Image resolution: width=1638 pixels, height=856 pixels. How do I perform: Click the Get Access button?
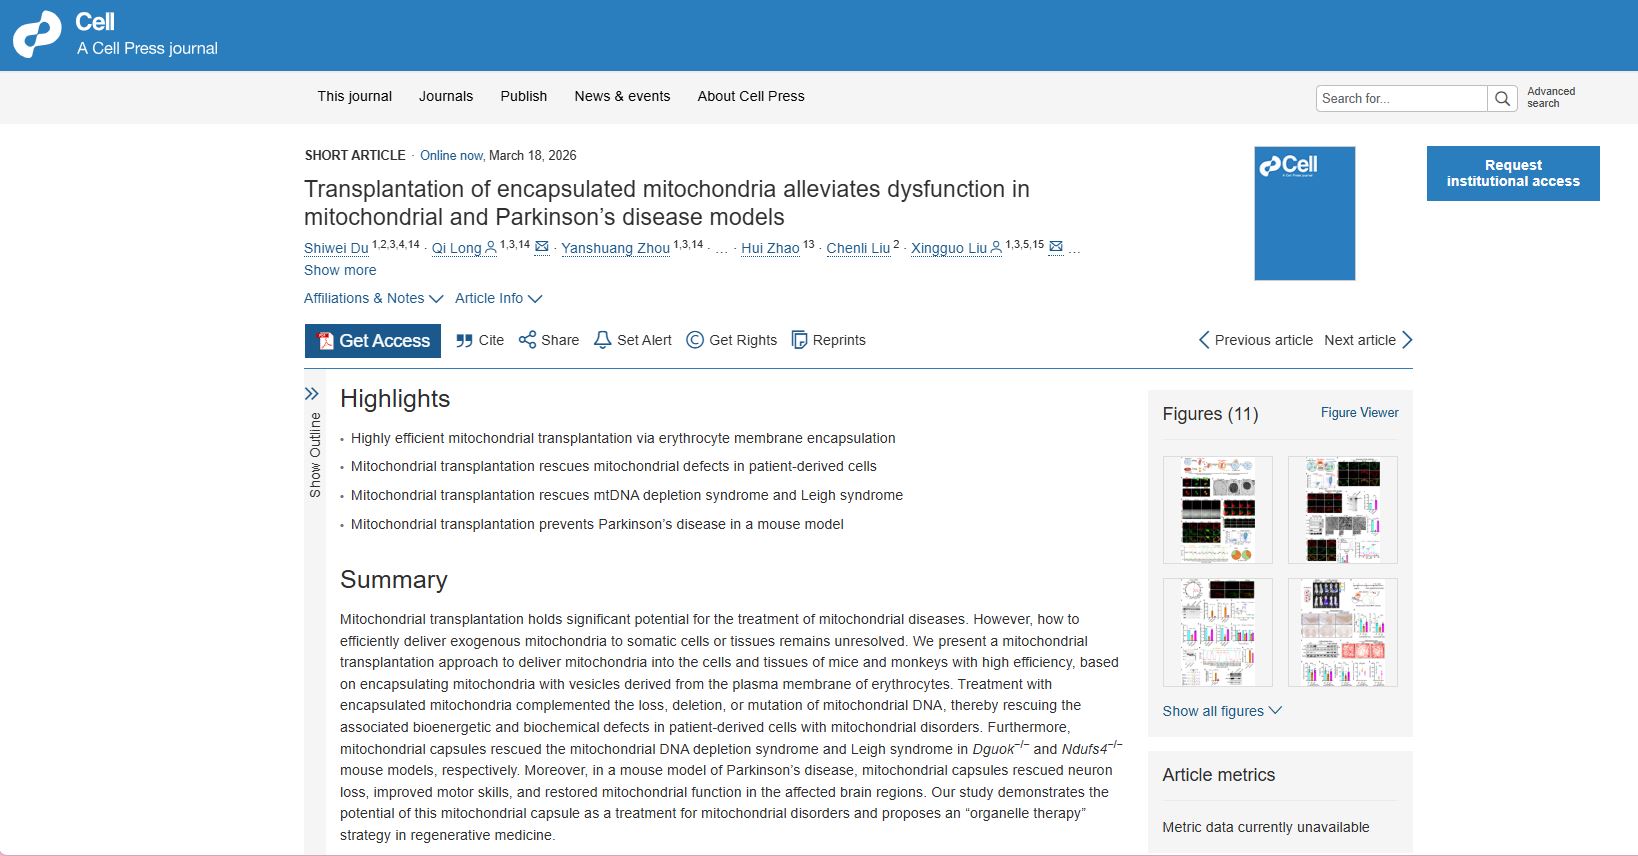[x=373, y=340]
